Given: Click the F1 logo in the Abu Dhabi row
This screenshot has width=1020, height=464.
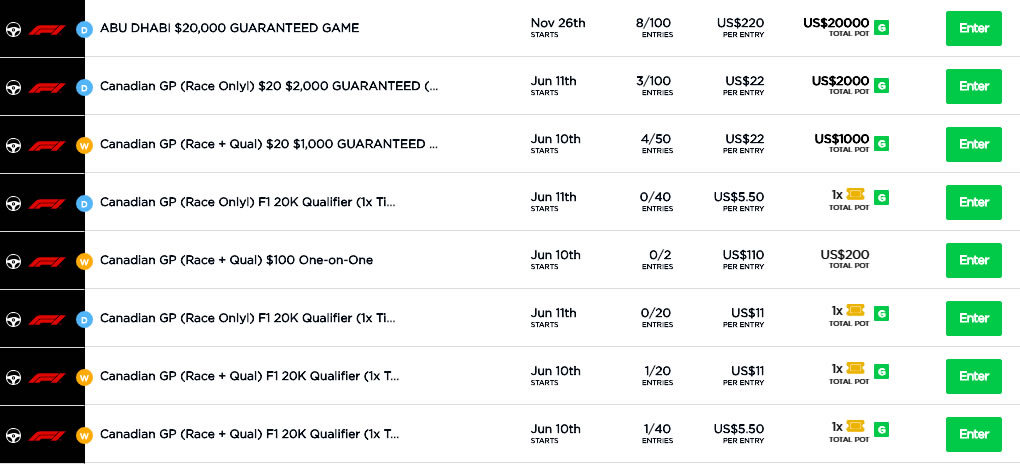Looking at the screenshot, I should click(x=47, y=30).
